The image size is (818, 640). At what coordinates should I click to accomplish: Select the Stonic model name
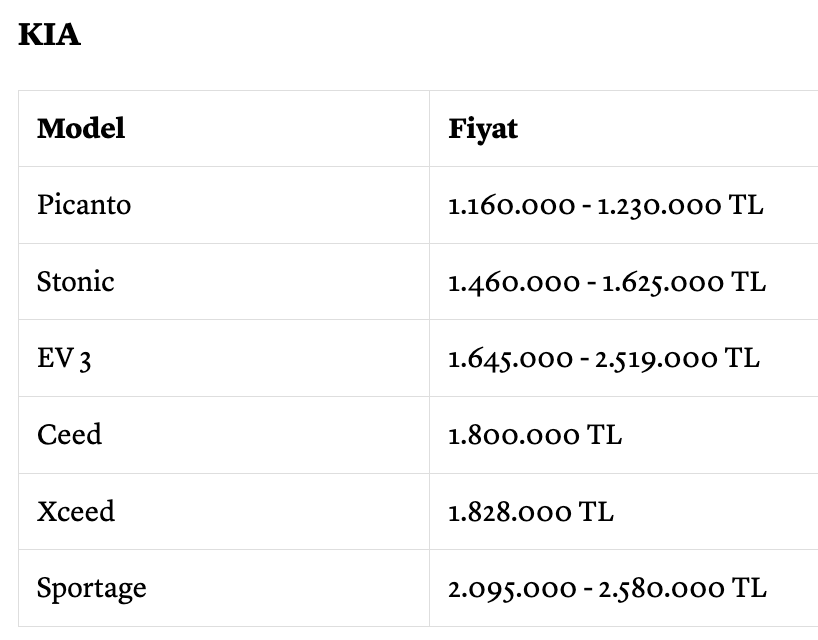pyautogui.click(x=76, y=282)
